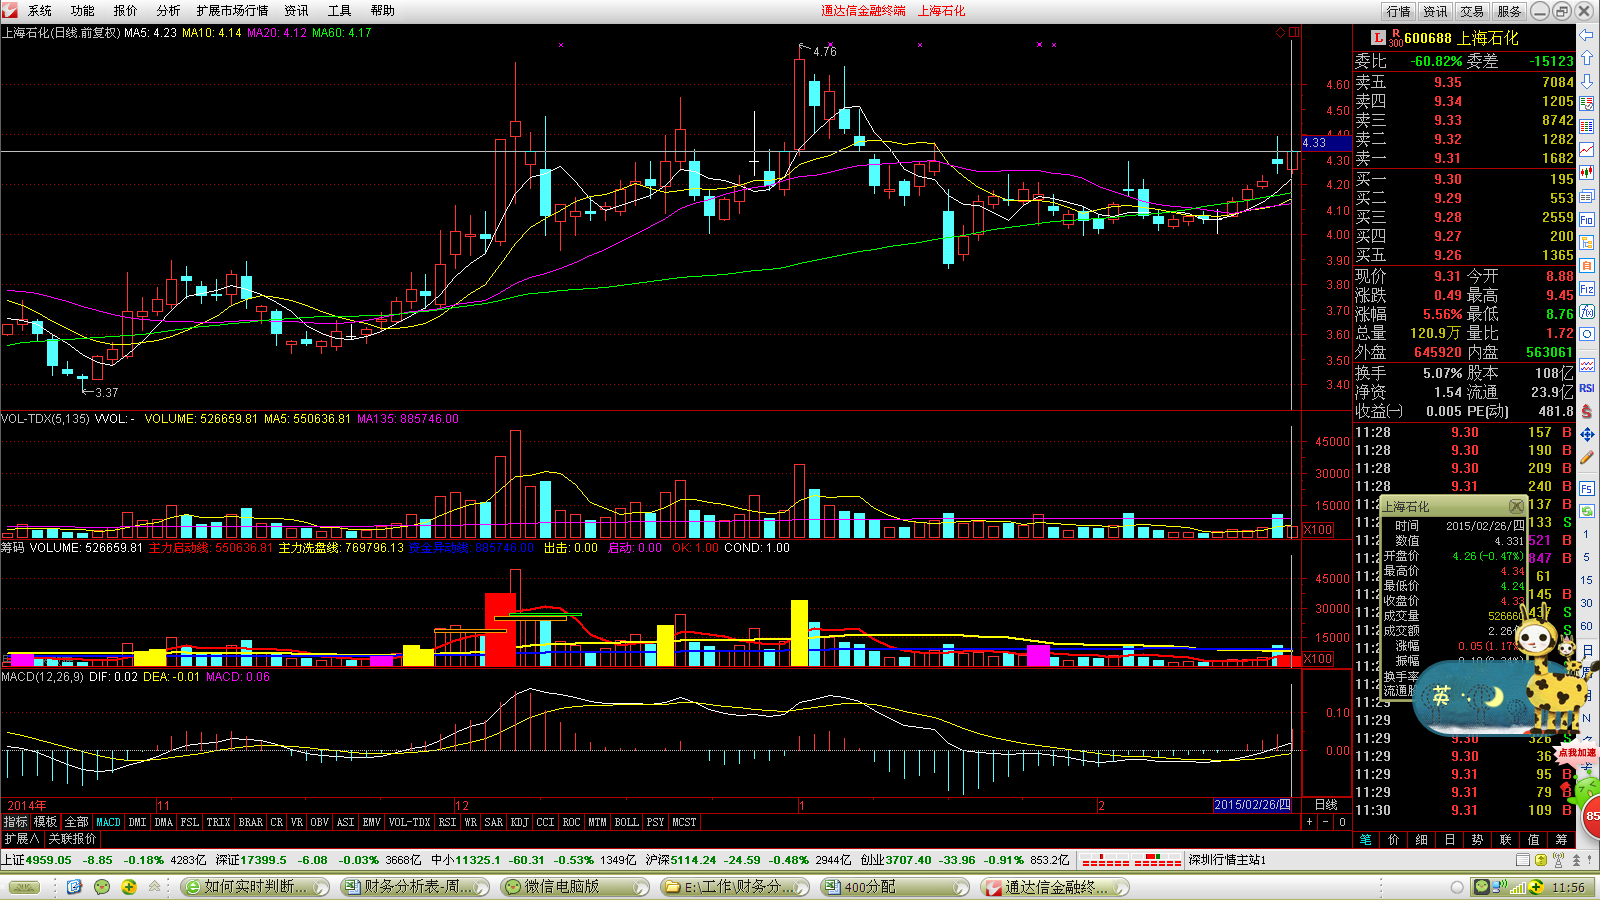Image resolution: width=1600 pixels, height=900 pixels.
Task: Select the 势 tab under the tick list
Action: tap(1478, 840)
